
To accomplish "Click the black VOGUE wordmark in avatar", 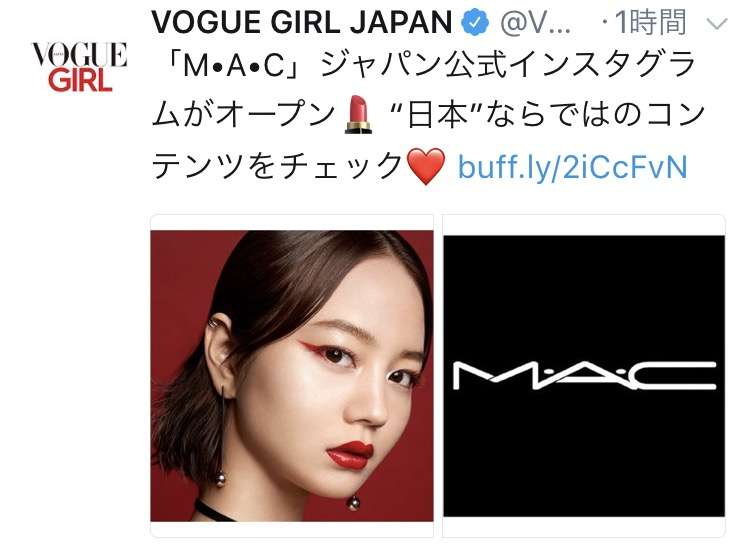I will 79,54.
